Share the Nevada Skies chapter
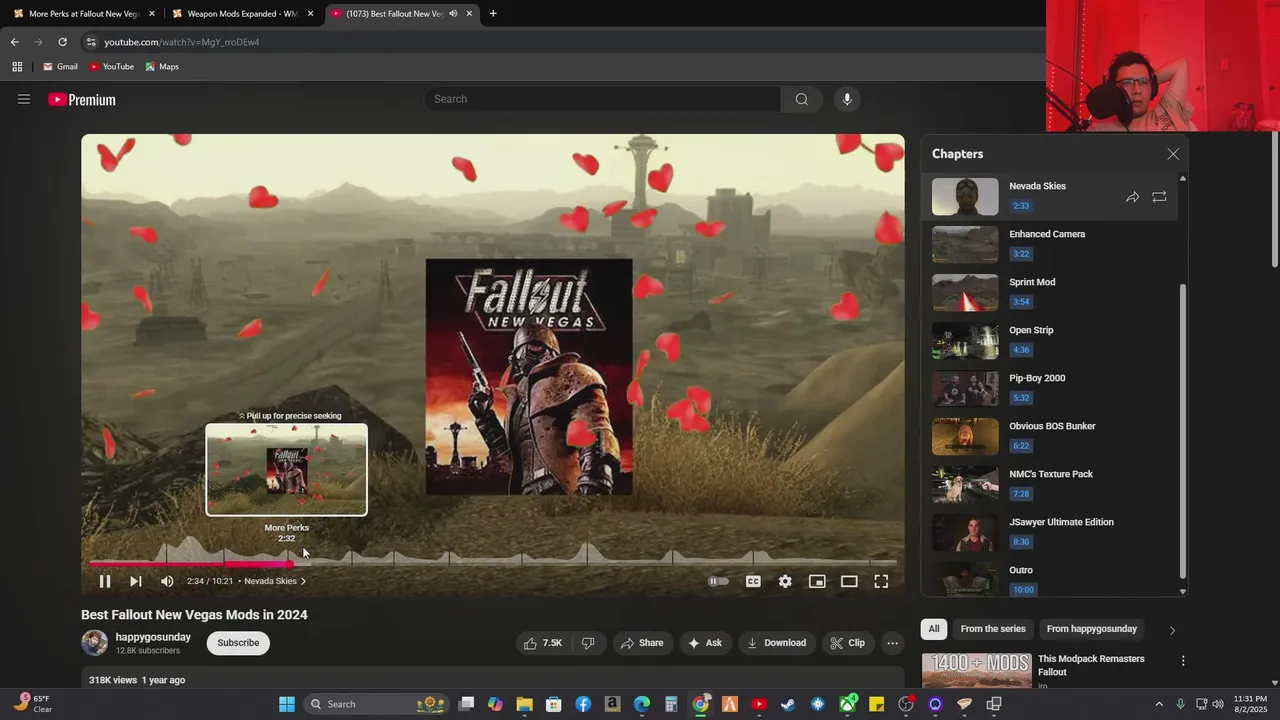The width and height of the screenshot is (1280, 720). pyautogui.click(x=1132, y=197)
